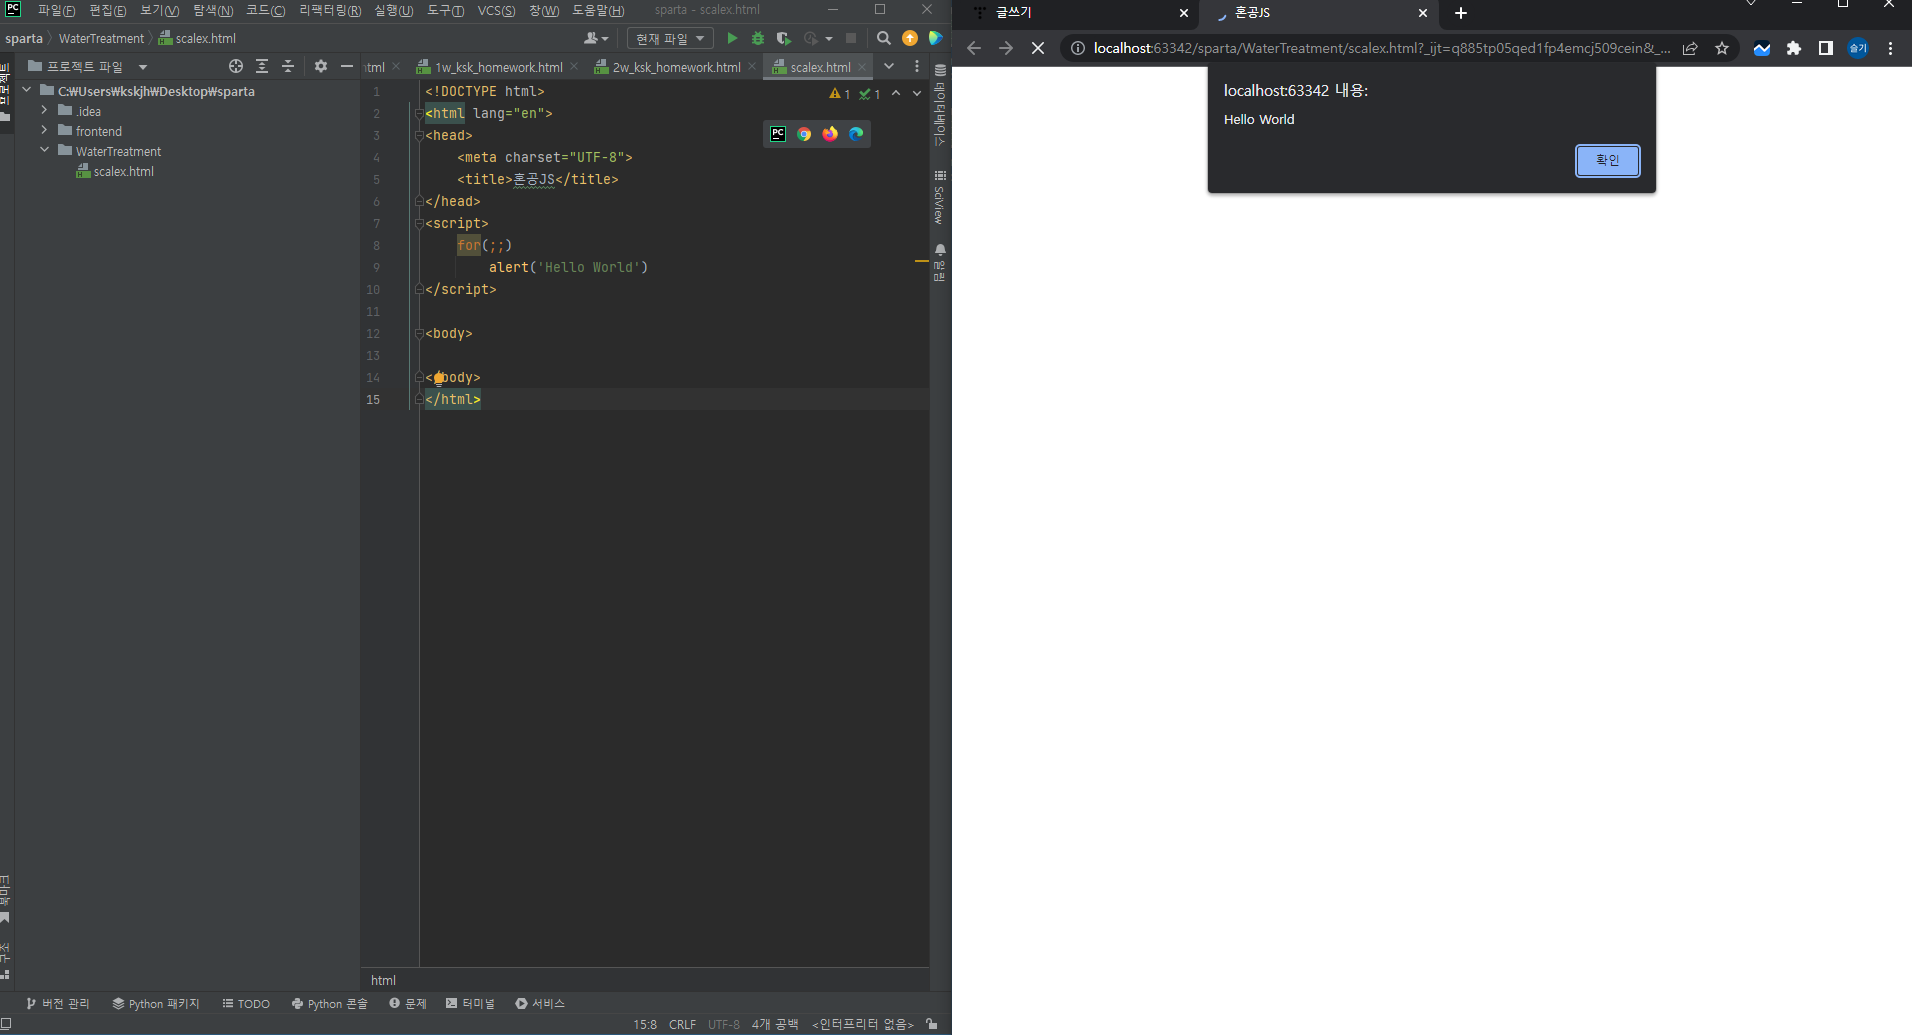
Task: Click the 15:8 cursor position in status bar
Action: click(645, 1024)
